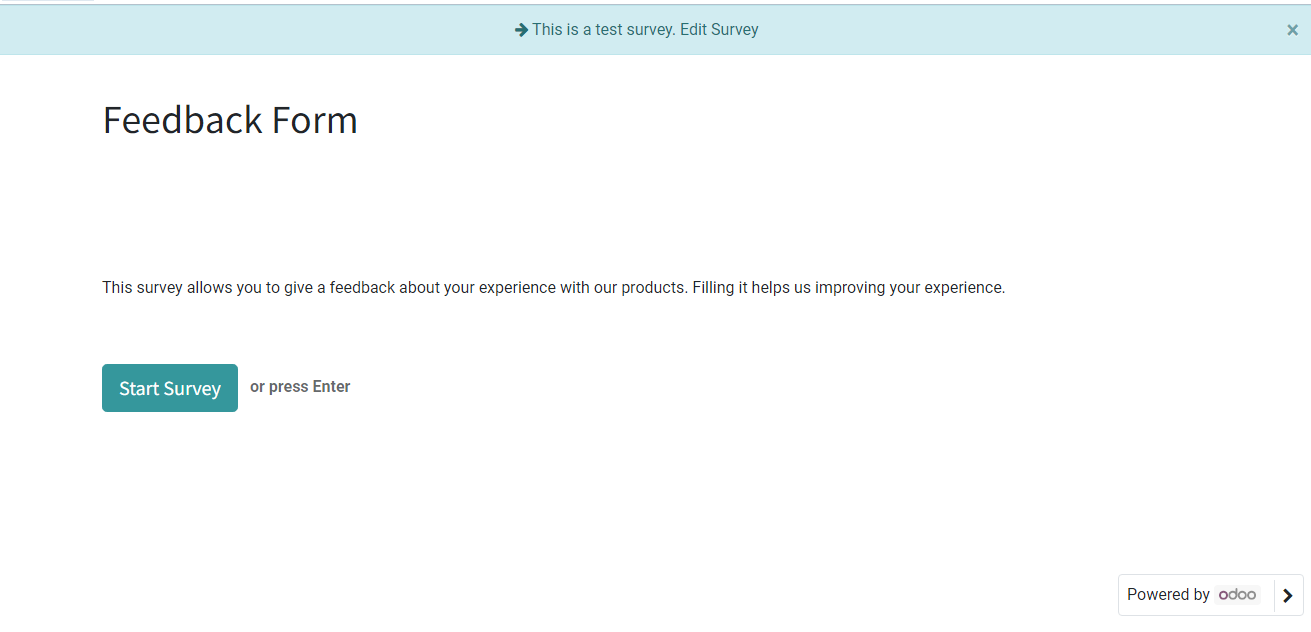Expand the Powered by Odoo chevron arrow
This screenshot has height=632, width=1311.
pos(1288,595)
